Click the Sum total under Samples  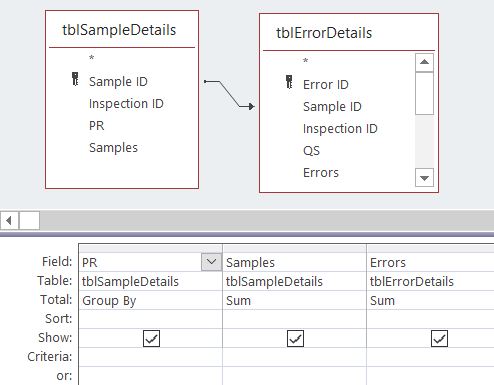point(295,300)
